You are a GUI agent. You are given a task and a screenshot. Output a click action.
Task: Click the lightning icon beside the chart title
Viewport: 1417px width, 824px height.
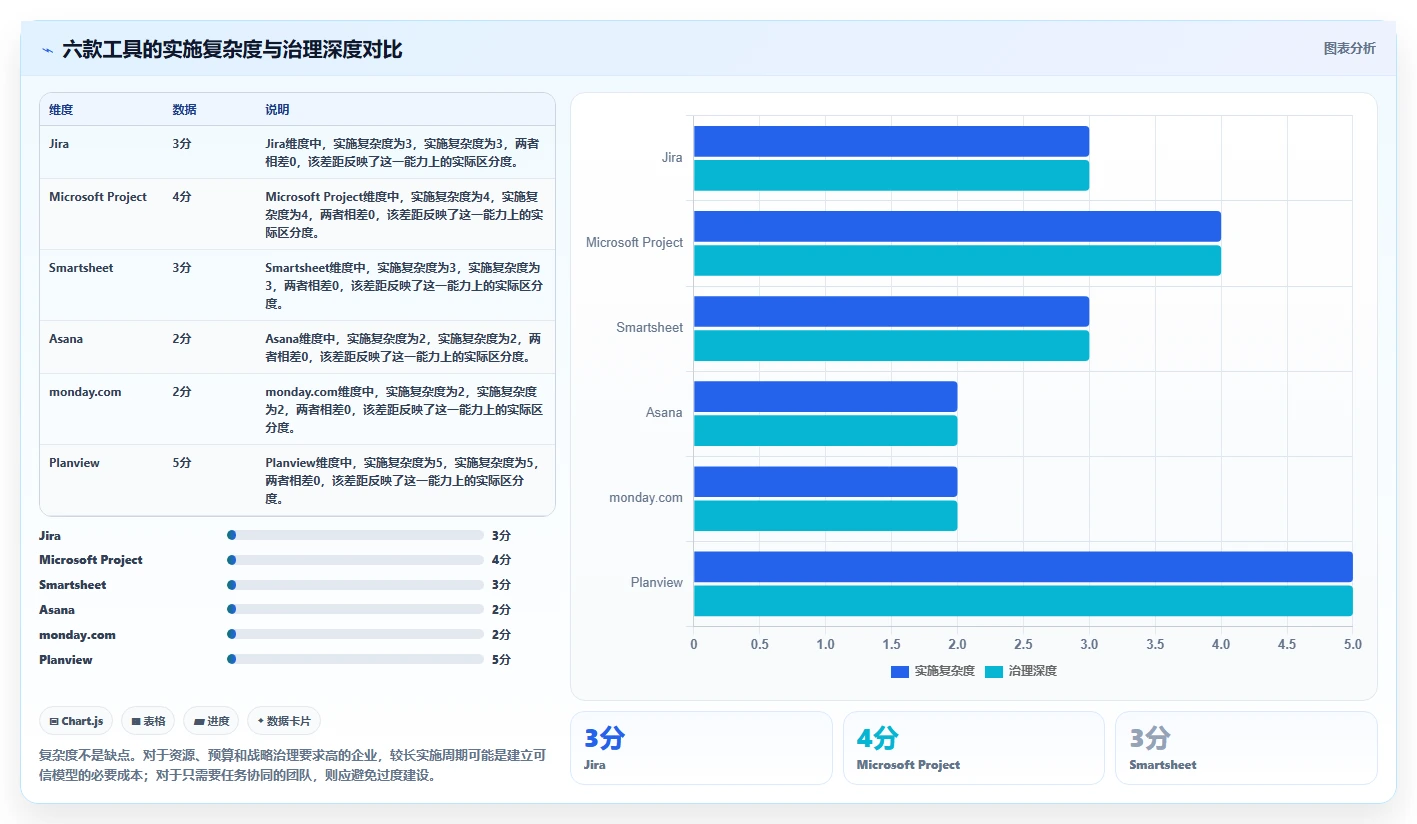tap(47, 50)
